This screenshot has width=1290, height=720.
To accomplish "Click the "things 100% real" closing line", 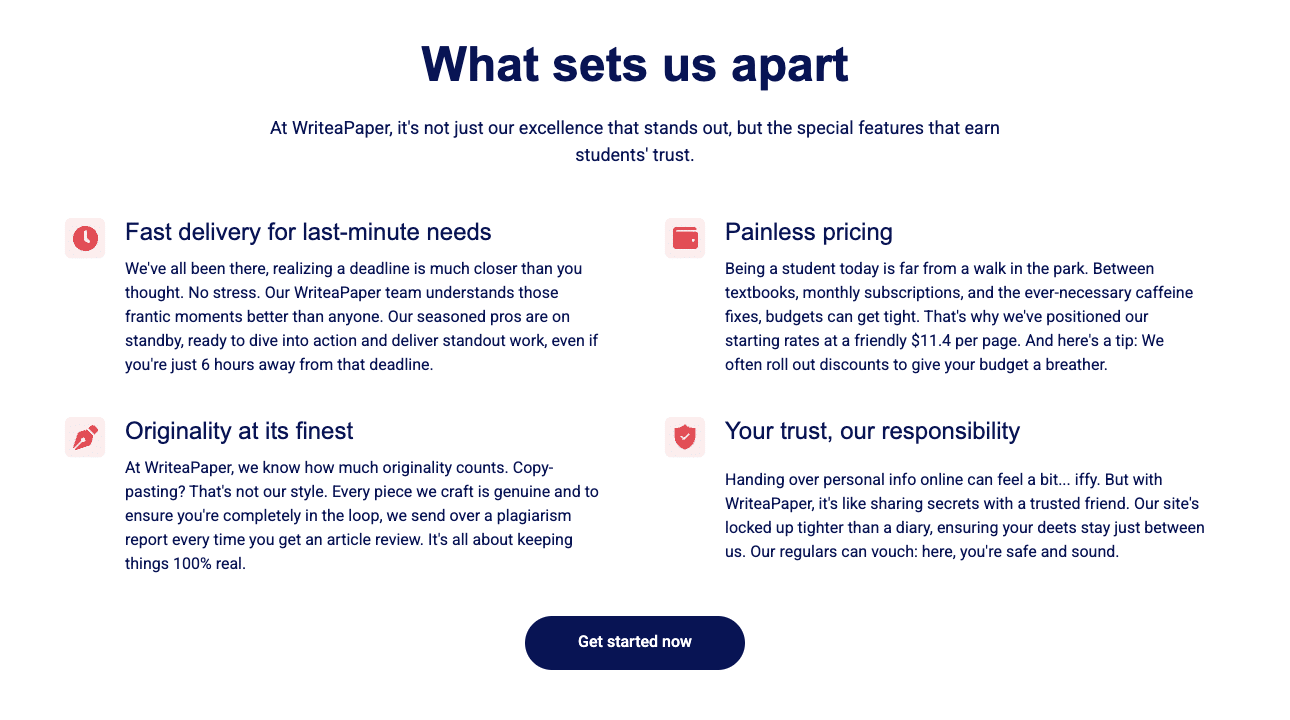I will [x=185, y=564].
